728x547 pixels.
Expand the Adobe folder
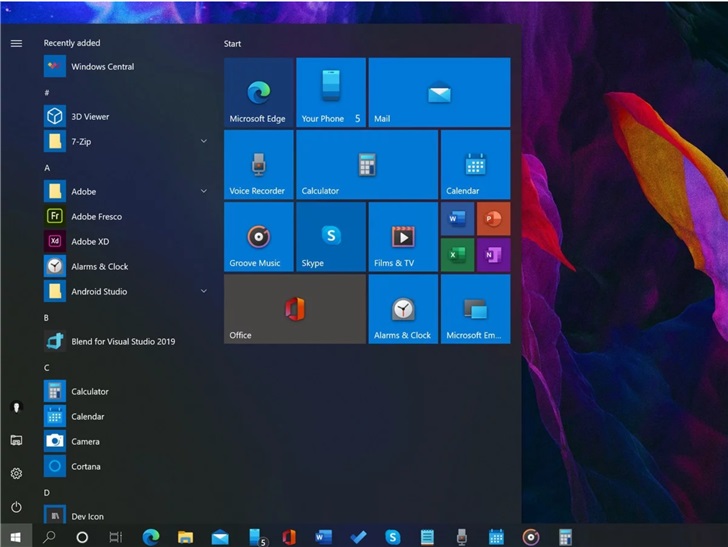point(204,191)
